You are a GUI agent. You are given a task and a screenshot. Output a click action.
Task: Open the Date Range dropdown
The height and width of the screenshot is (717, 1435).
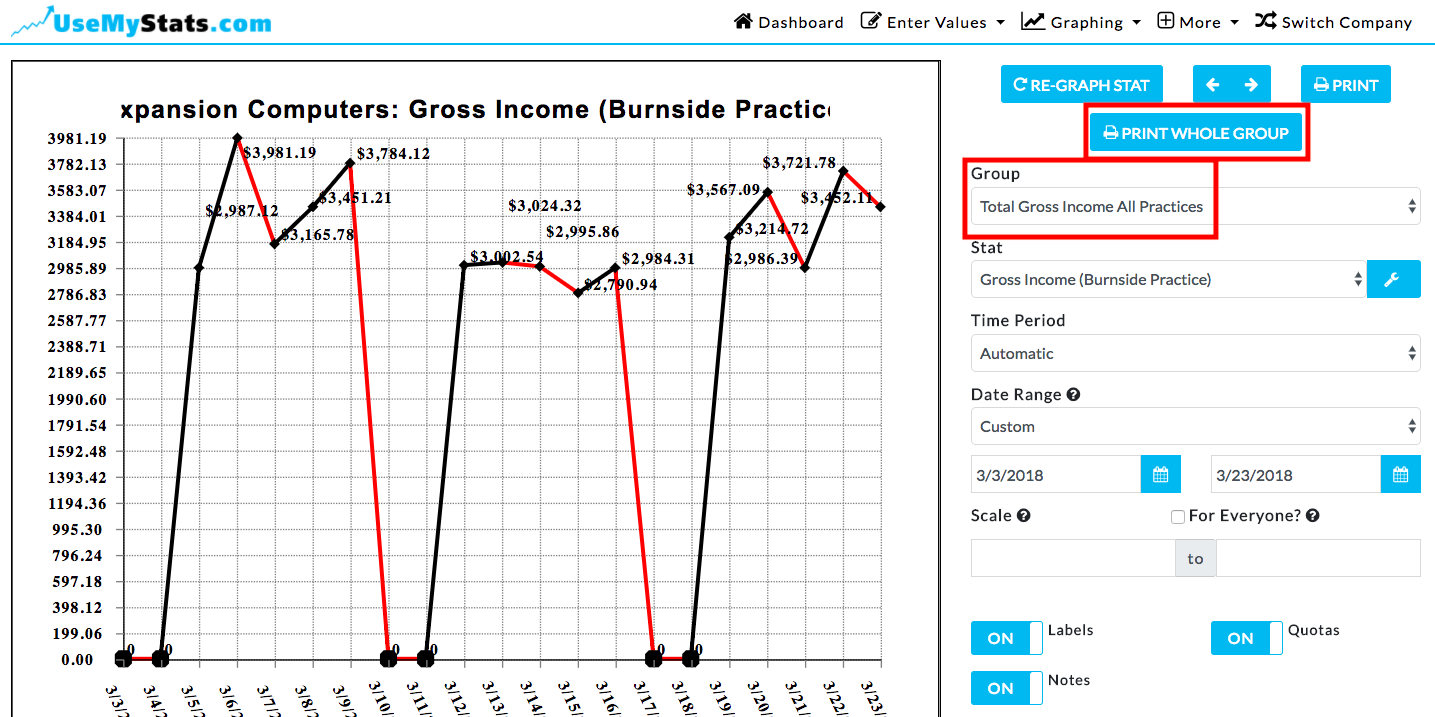click(1195, 426)
